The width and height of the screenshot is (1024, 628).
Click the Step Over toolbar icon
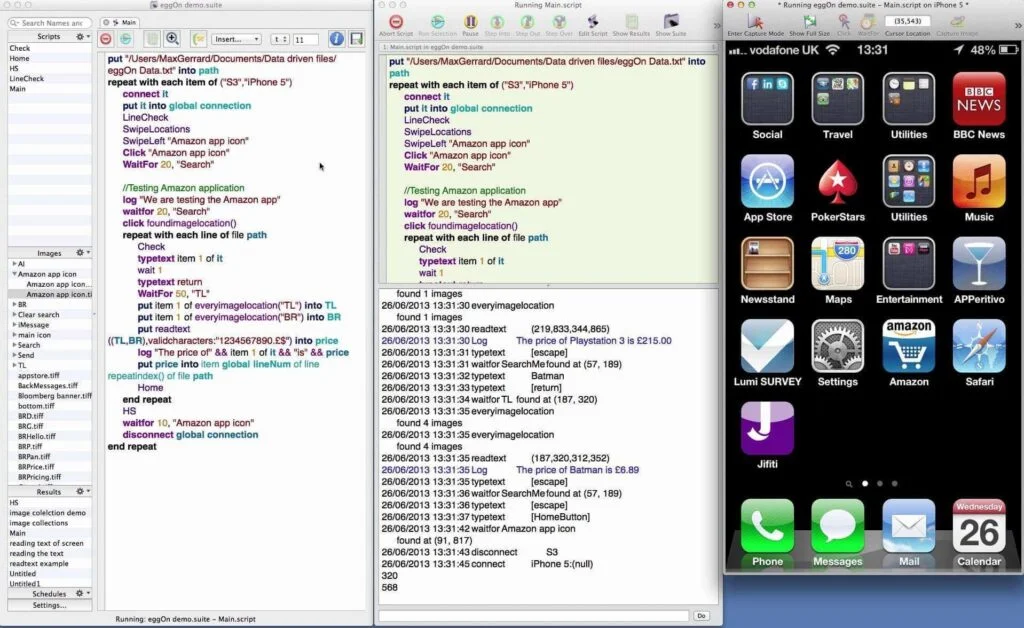coord(559,24)
